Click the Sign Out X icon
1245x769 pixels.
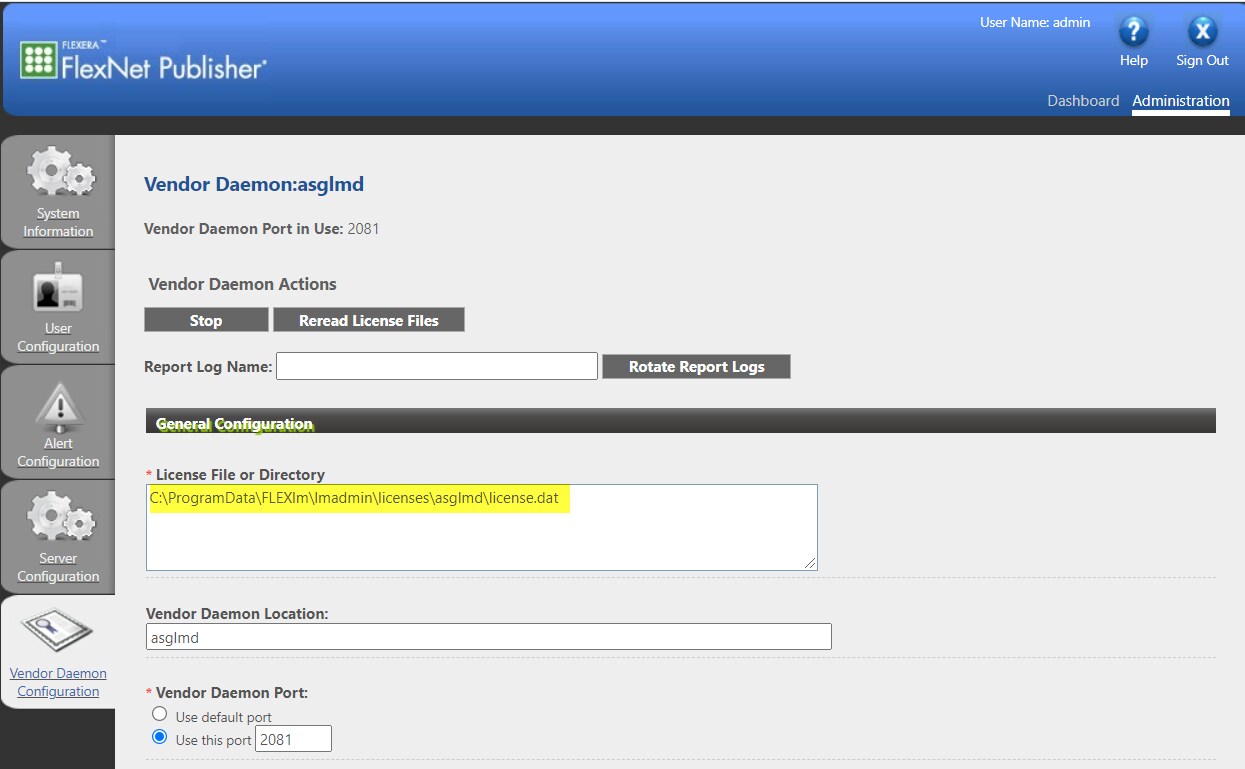pyautogui.click(x=1202, y=32)
